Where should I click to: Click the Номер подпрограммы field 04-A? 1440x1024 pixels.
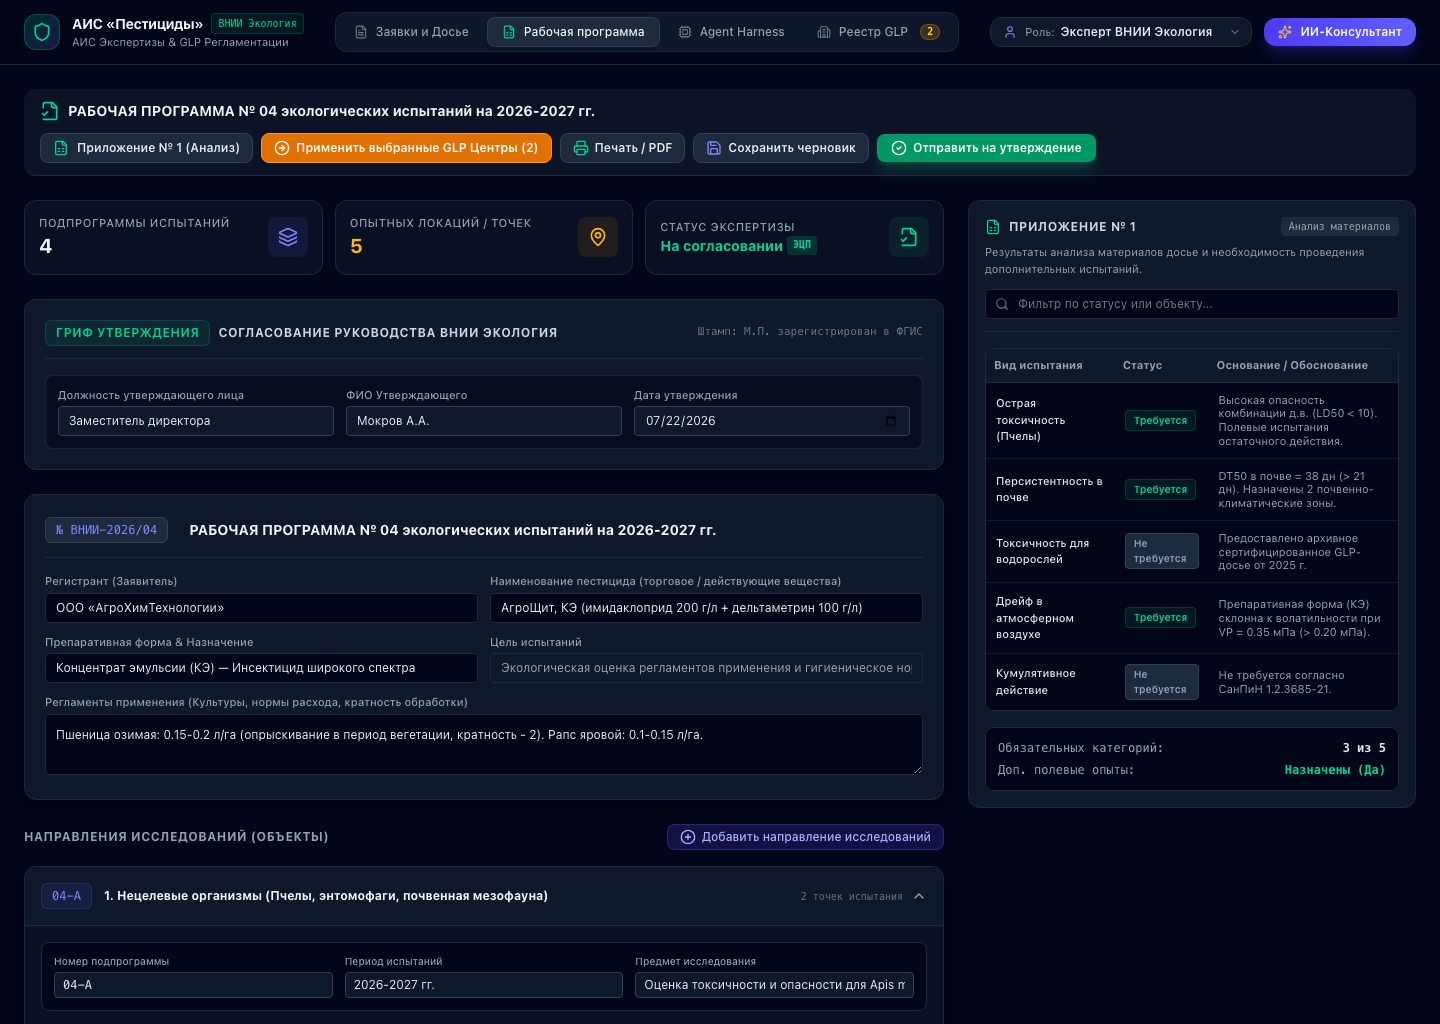[193, 985]
